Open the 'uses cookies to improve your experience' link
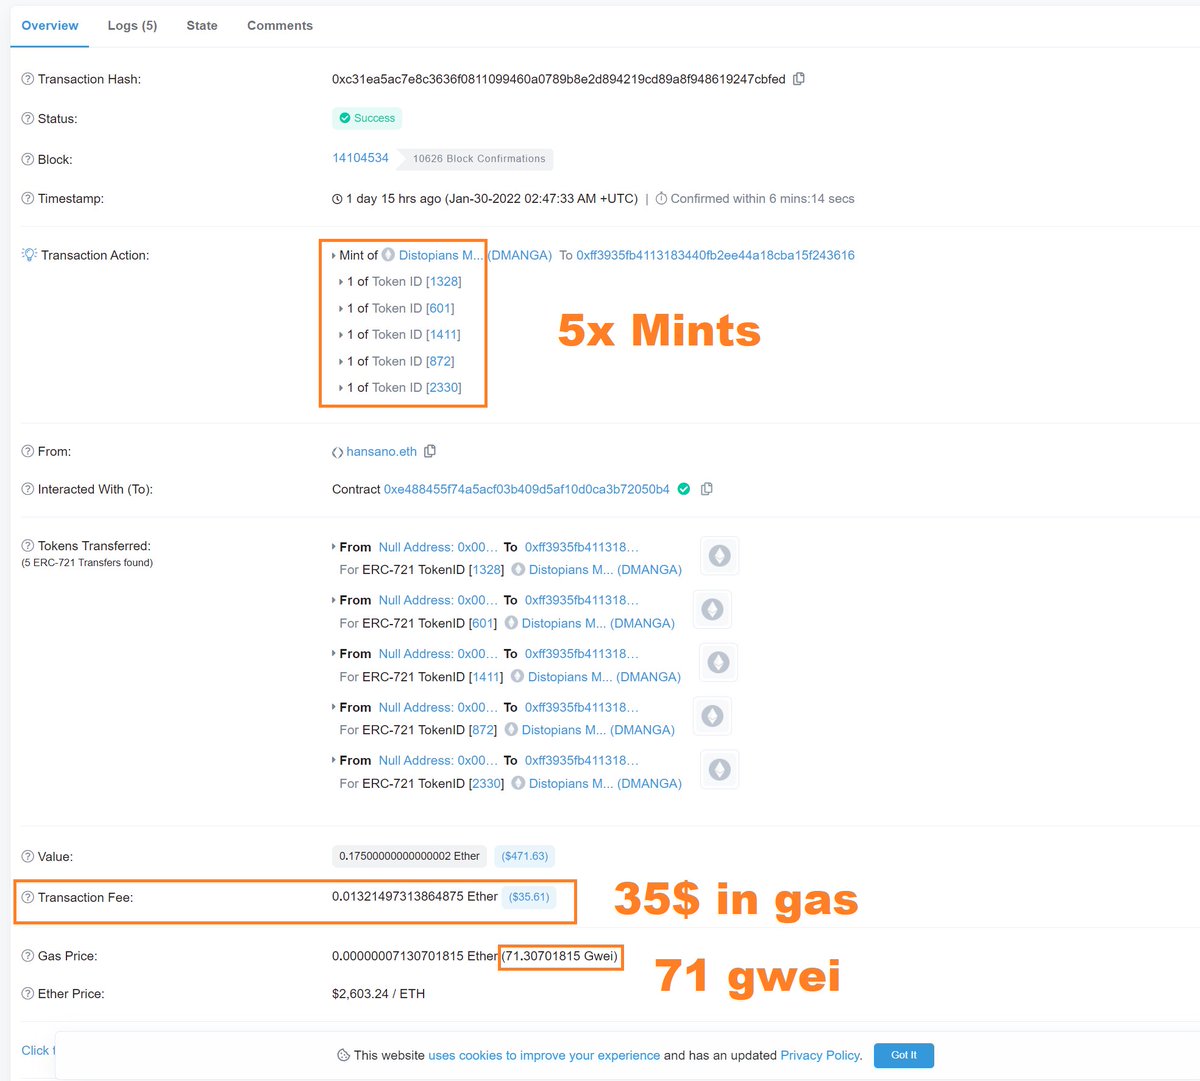Viewport: 1200px width, 1081px height. coord(544,1055)
